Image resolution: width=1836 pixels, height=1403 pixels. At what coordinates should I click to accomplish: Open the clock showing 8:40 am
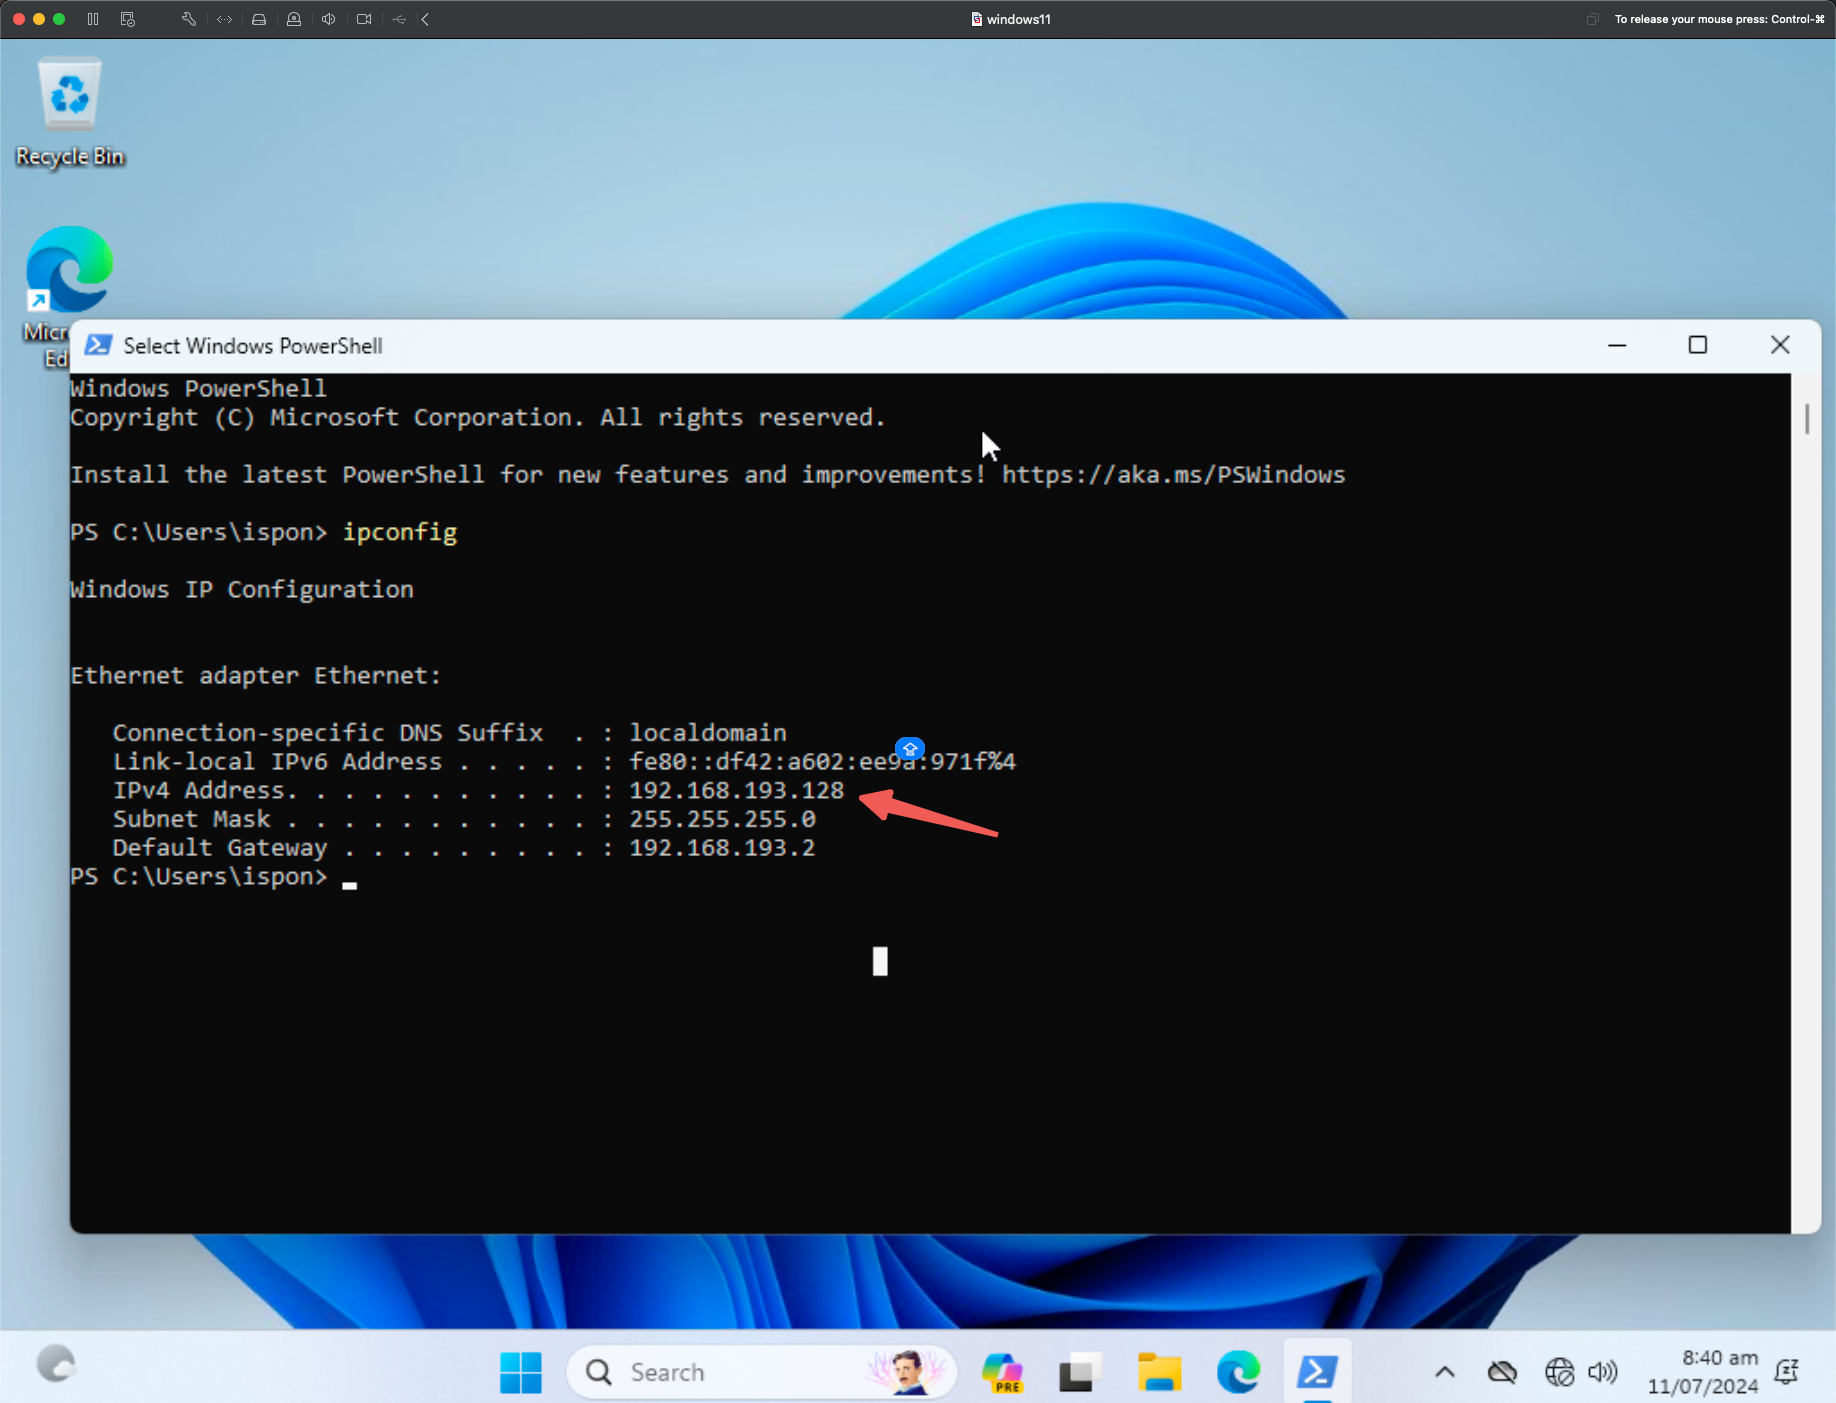point(1703,1372)
